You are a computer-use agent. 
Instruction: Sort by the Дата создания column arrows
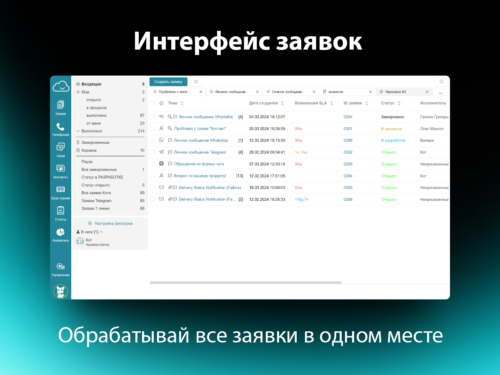(282, 103)
